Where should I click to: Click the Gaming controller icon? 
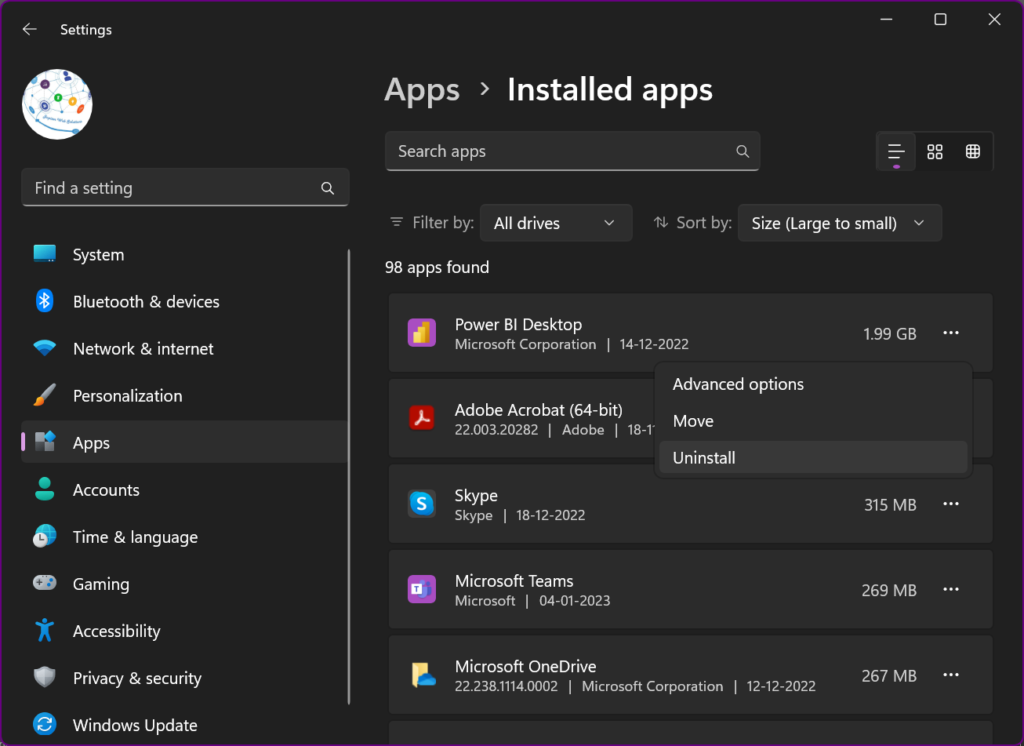[44, 583]
